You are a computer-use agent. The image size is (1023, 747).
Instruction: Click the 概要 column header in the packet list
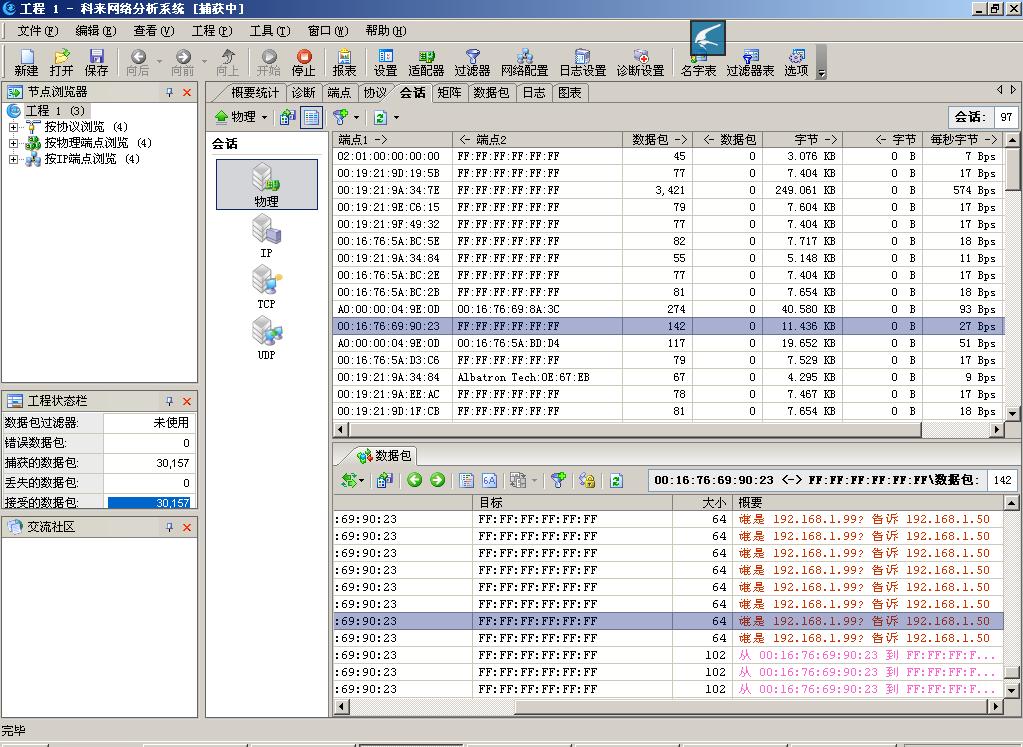point(750,502)
